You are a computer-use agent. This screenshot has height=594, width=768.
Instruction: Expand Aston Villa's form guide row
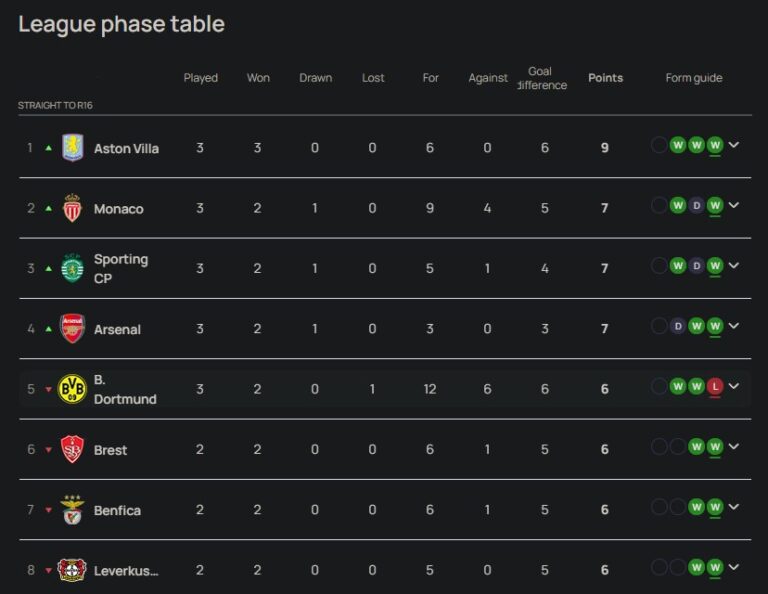pos(734,146)
